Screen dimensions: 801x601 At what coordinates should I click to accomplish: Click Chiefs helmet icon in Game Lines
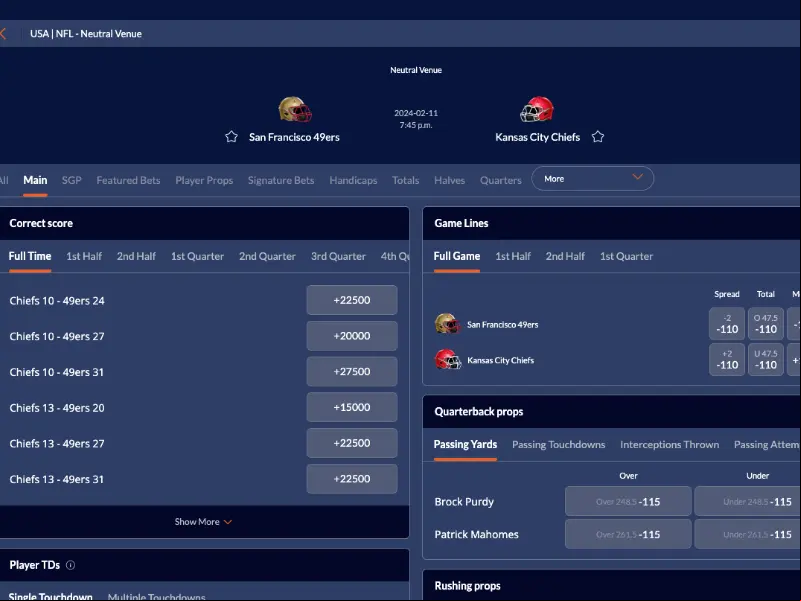click(447, 359)
